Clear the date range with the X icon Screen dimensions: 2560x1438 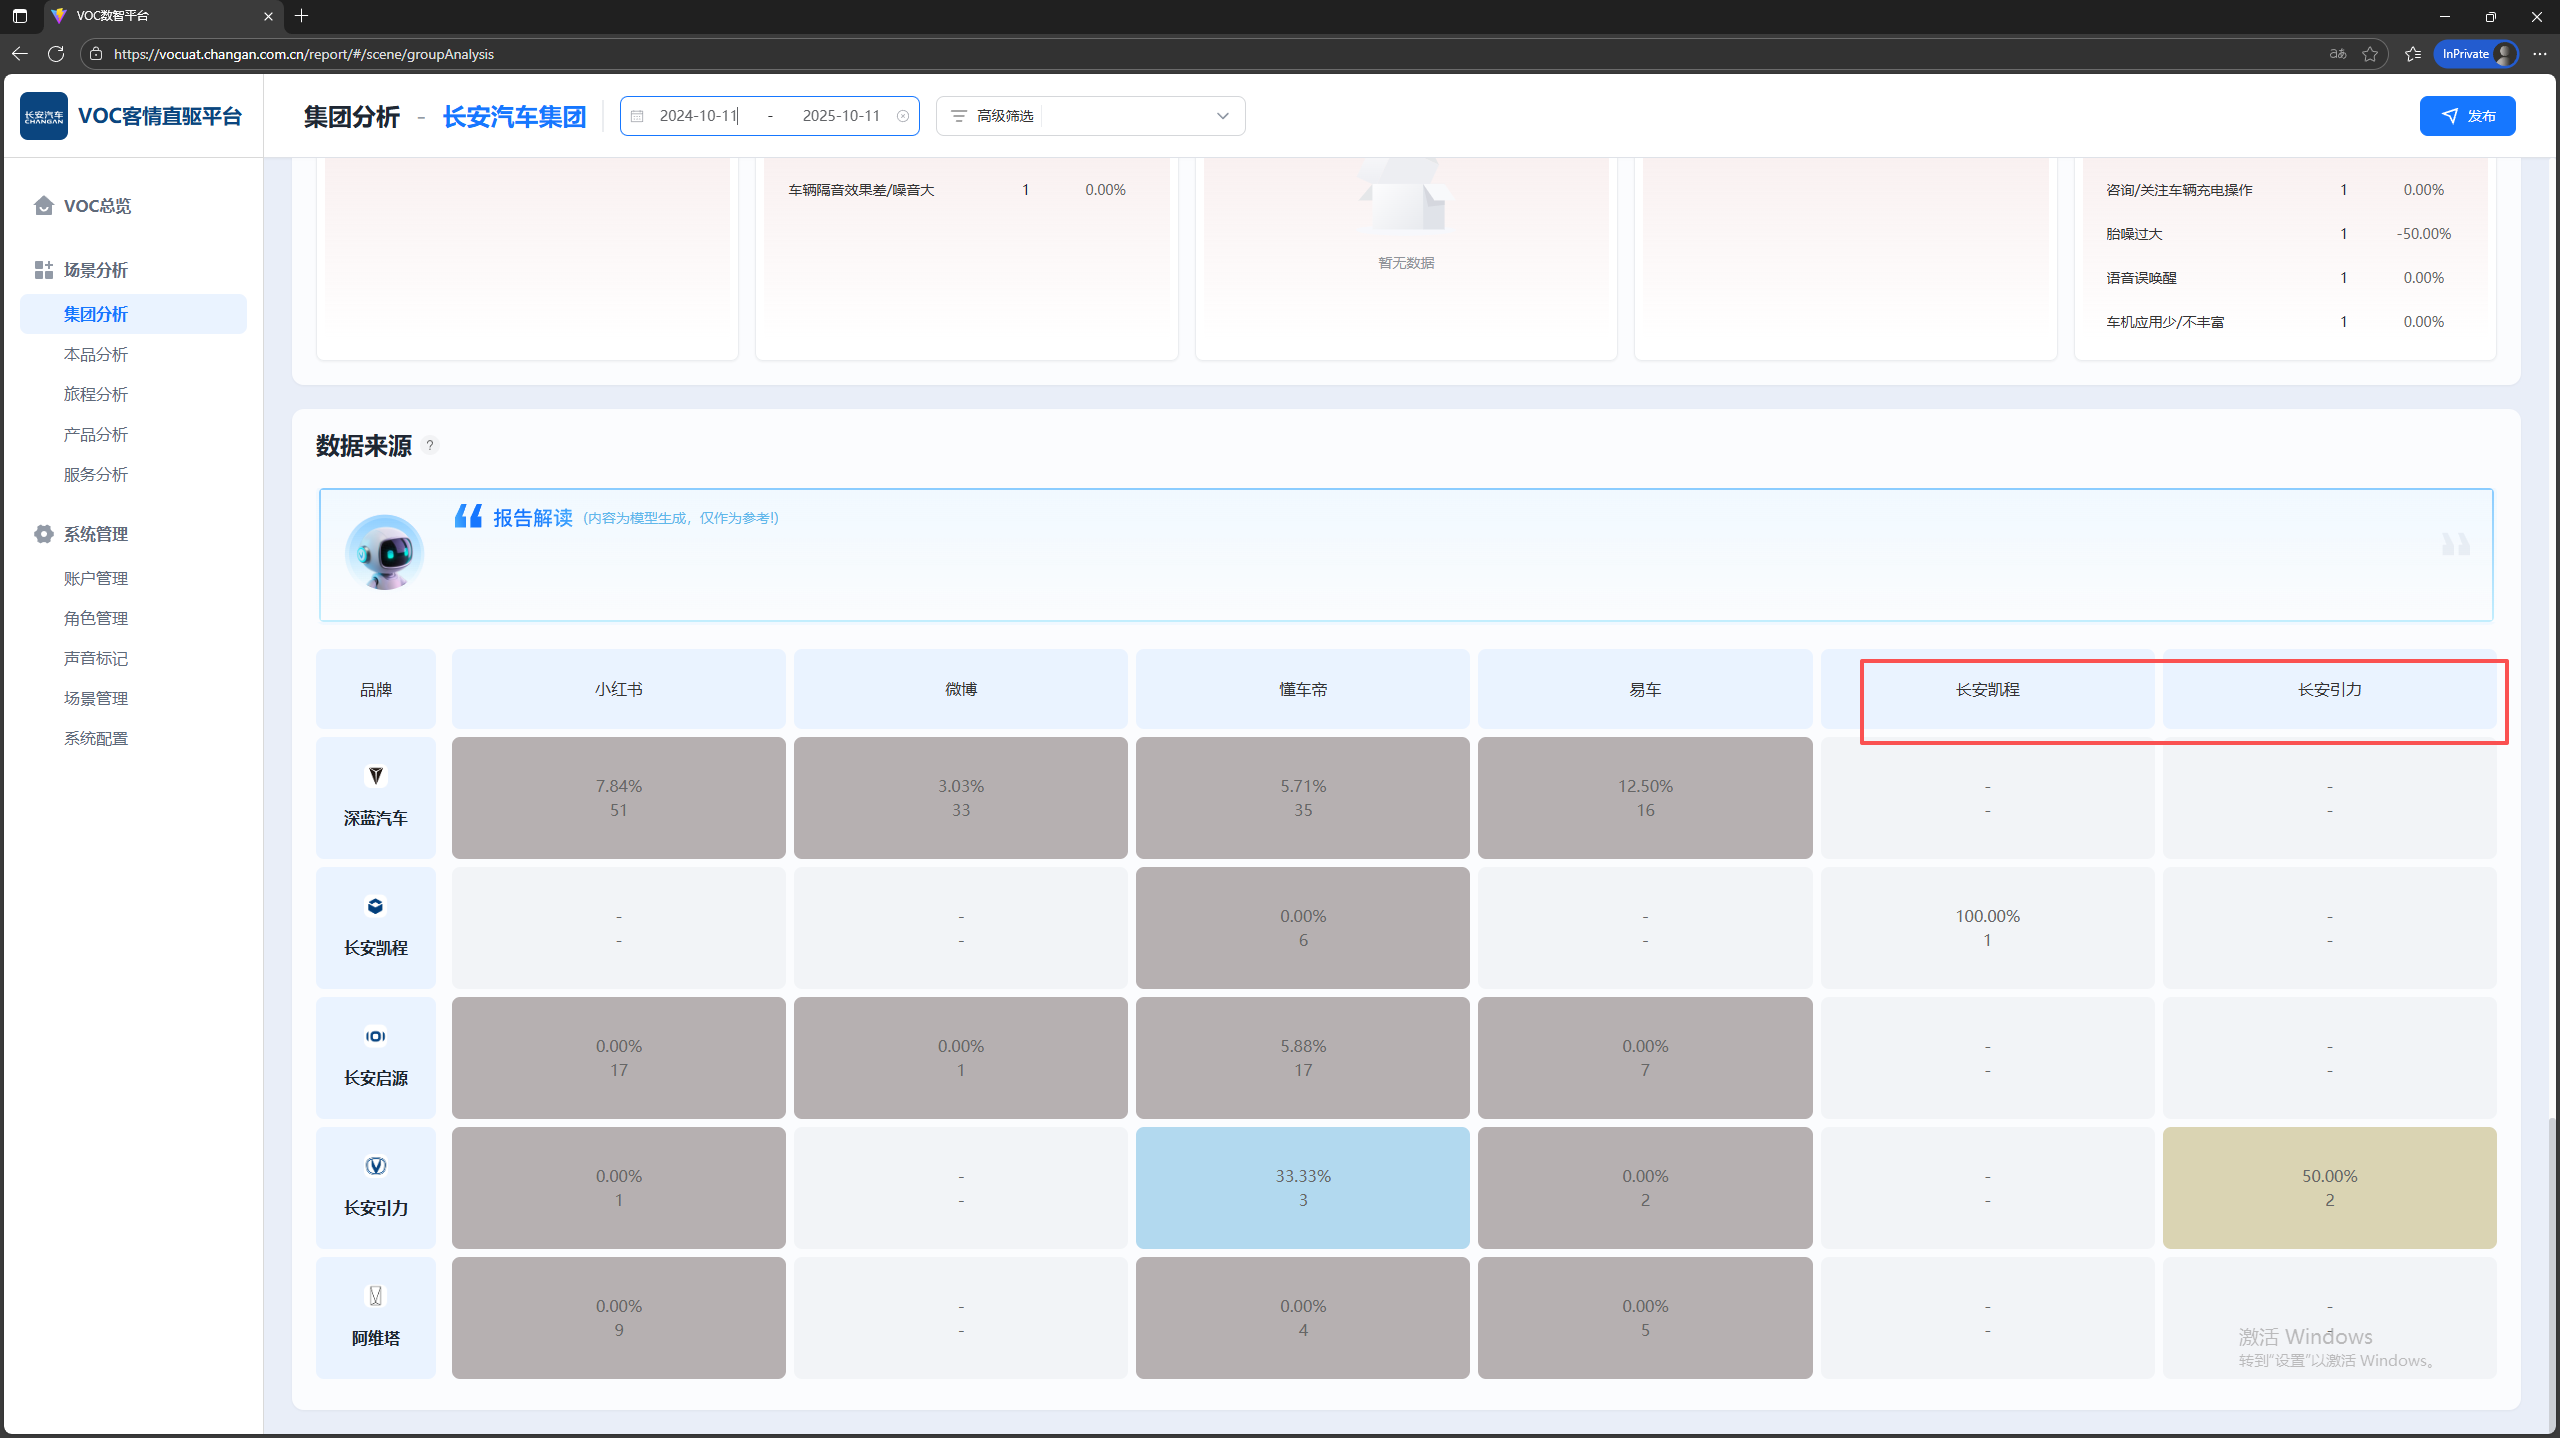903,116
